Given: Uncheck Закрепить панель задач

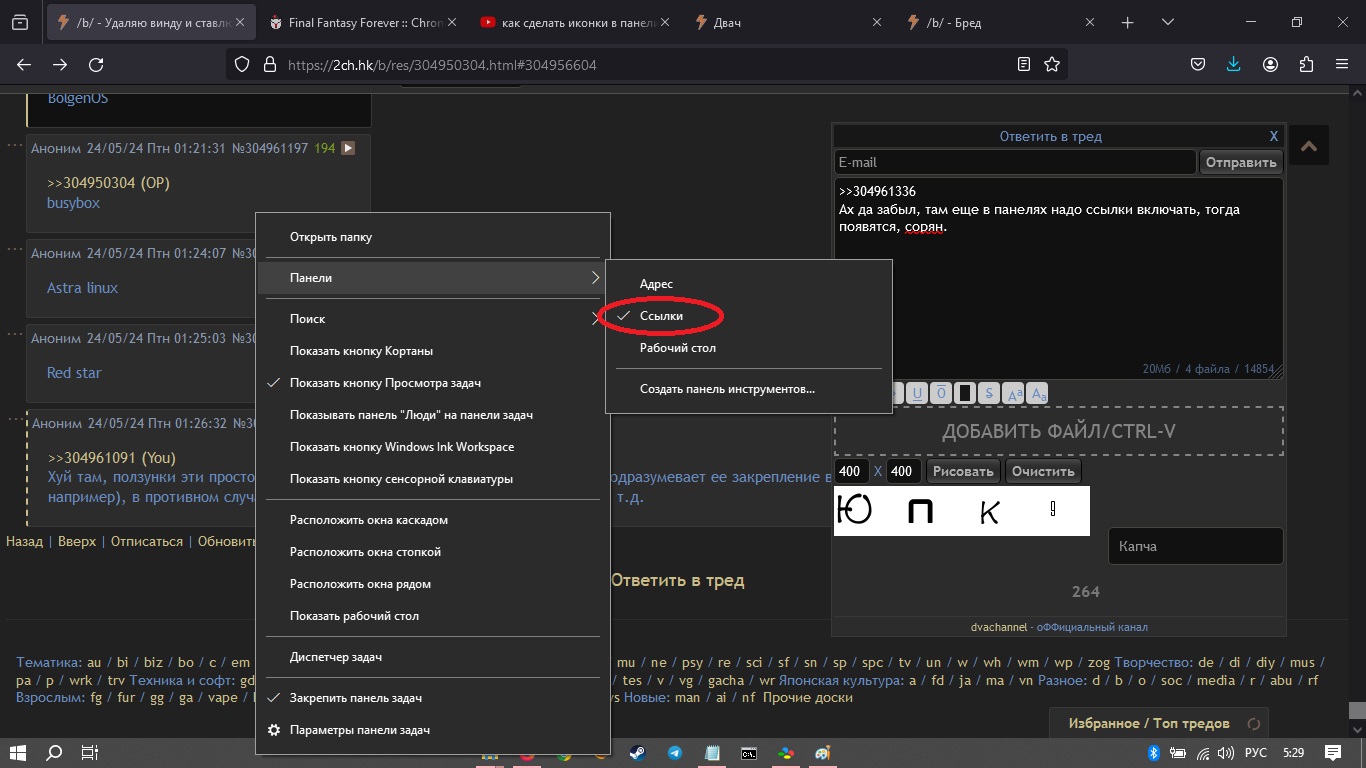Looking at the screenshot, I should [434, 698].
